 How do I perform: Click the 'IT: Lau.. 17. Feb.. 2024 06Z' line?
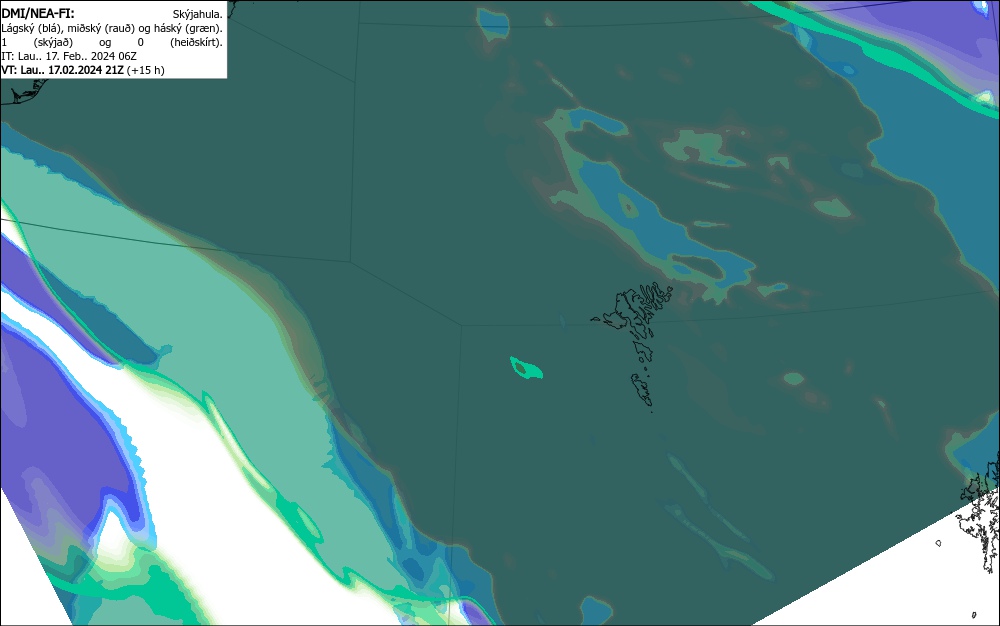[x=69, y=56]
